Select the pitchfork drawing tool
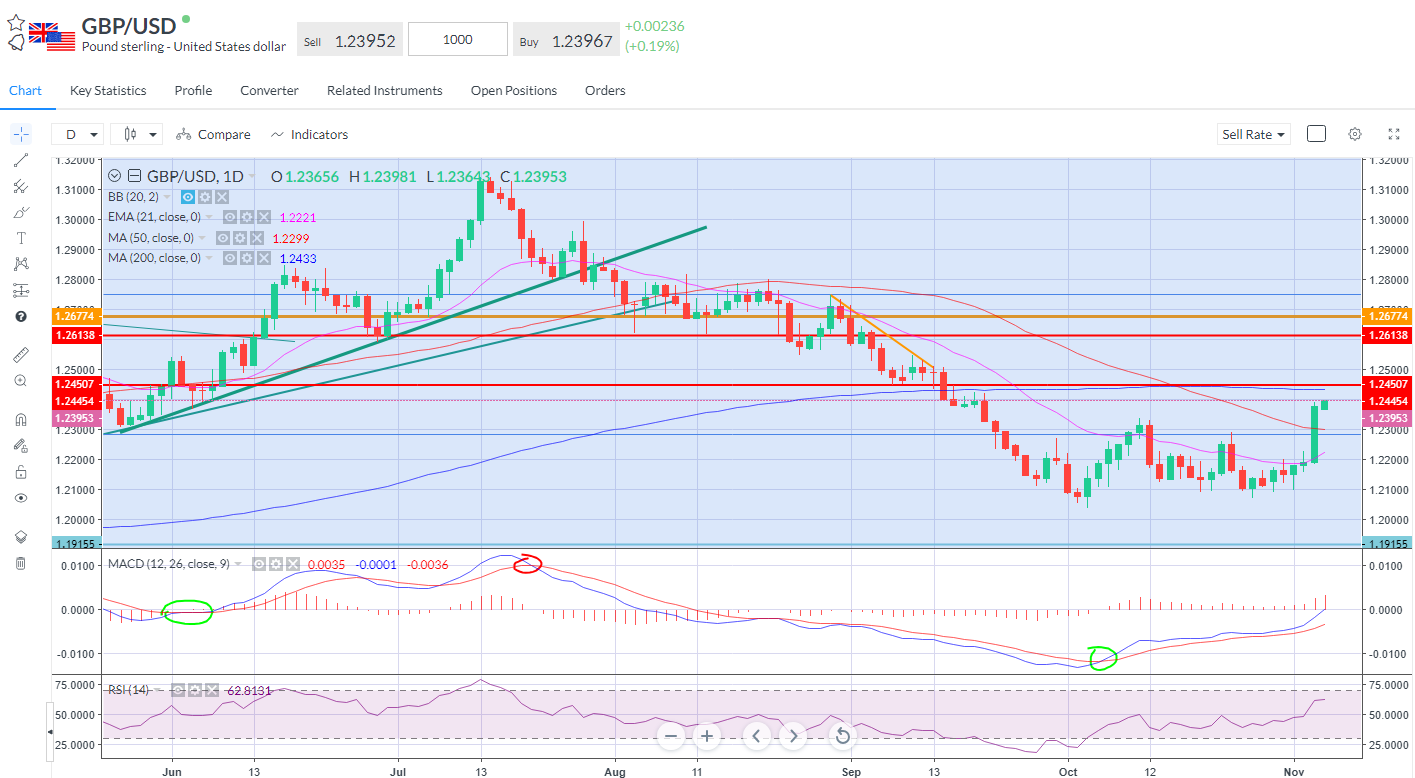This screenshot has height=778, width=1415. (x=20, y=186)
